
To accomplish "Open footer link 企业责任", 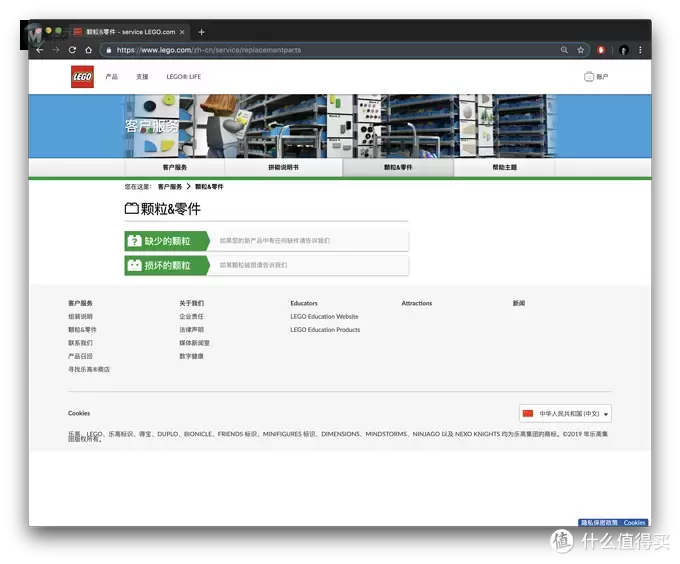I will click(192, 316).
